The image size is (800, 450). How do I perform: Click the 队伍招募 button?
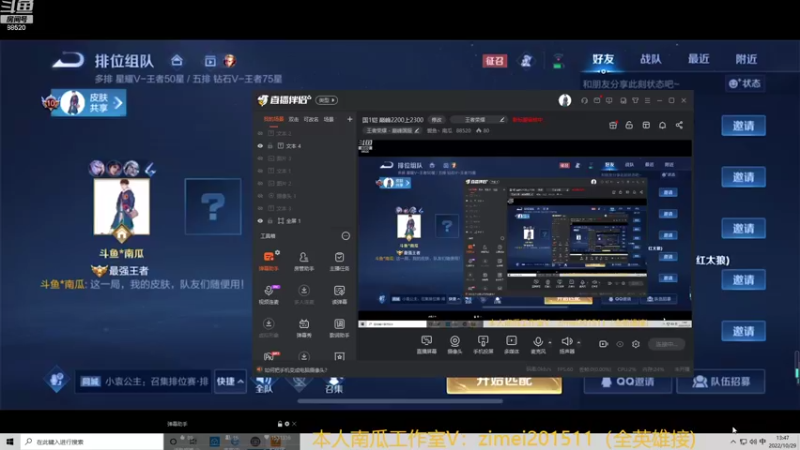[x=720, y=382]
